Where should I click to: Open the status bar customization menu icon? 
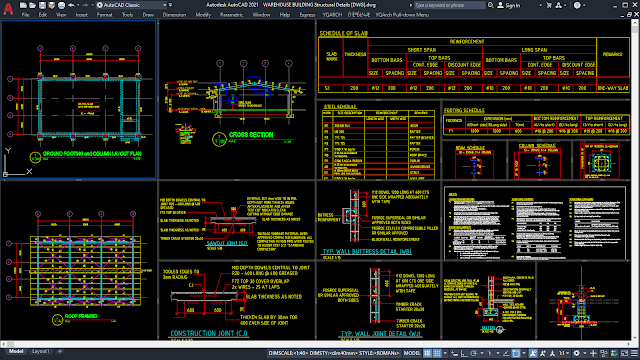point(634,353)
